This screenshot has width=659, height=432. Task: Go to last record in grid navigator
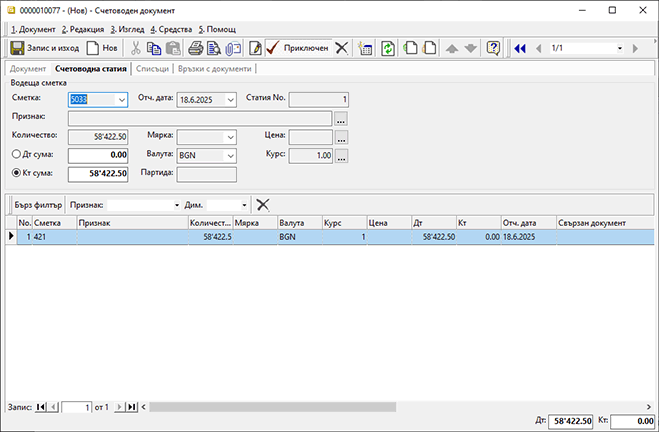click(x=132, y=407)
